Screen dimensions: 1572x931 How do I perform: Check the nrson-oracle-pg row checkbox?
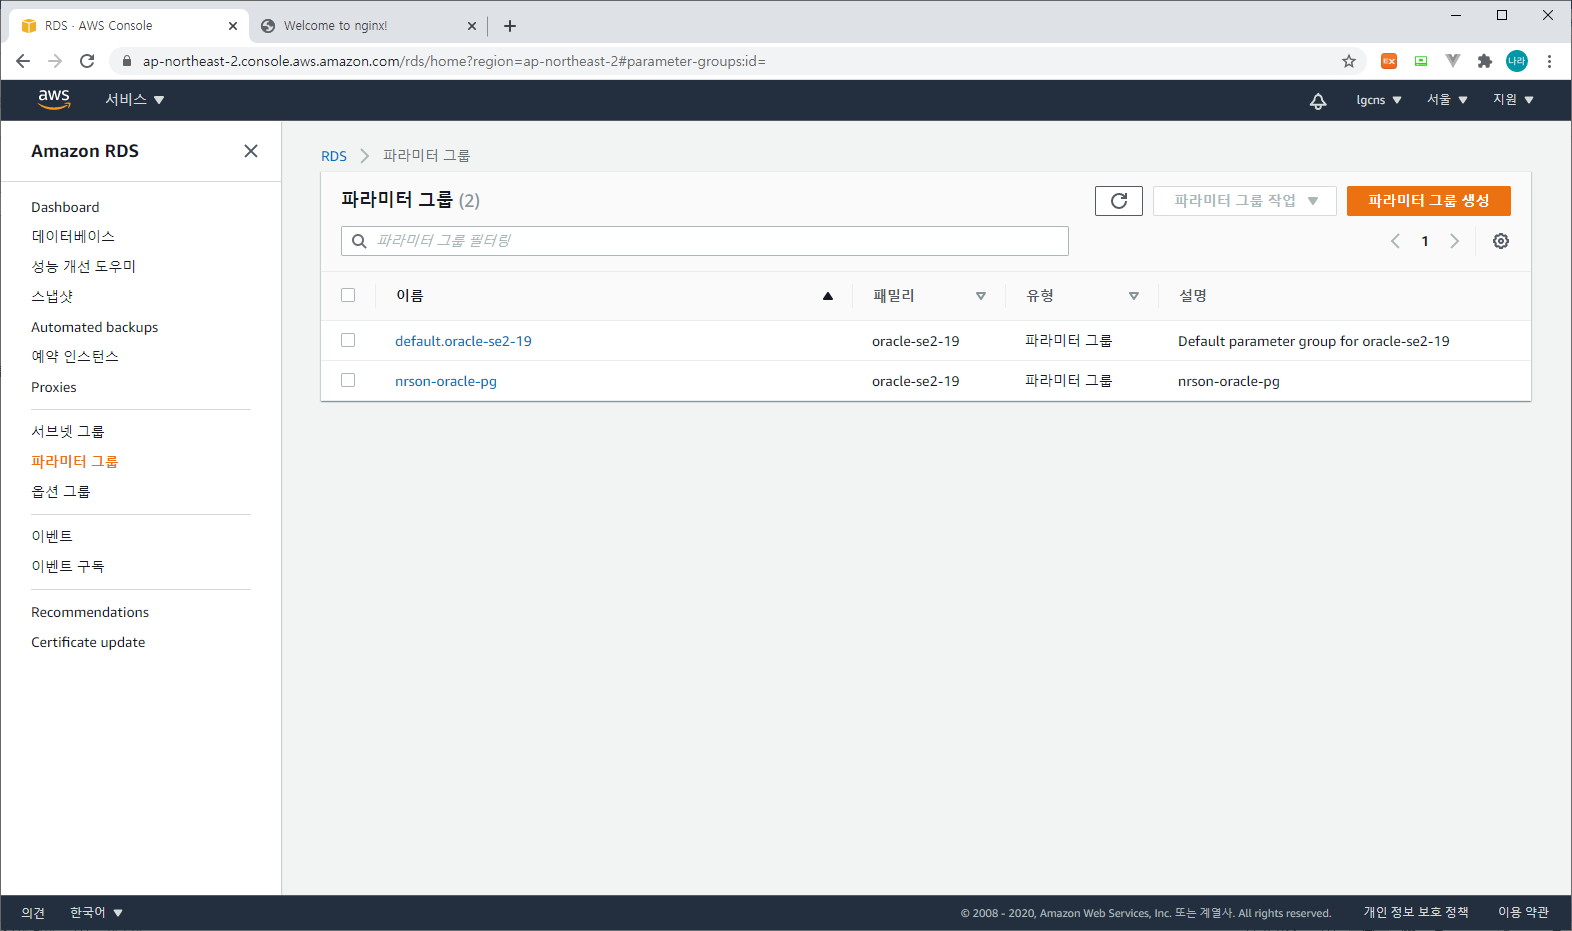[x=348, y=380]
